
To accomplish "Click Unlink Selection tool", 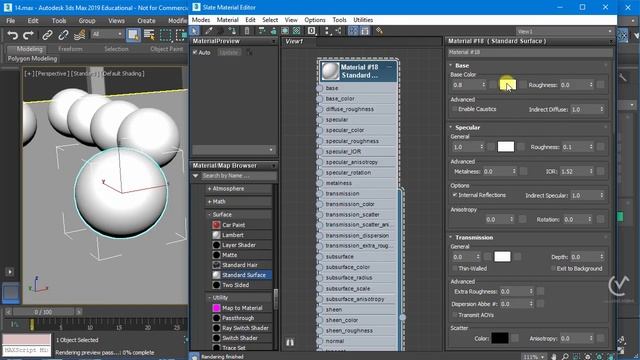I will (x=63, y=35).
